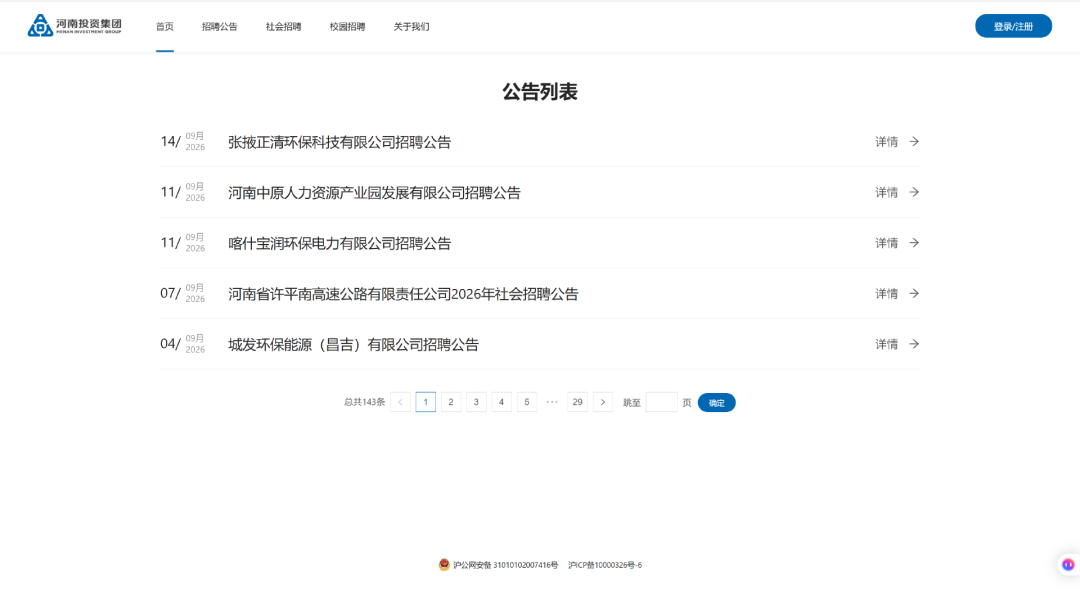Click arrow icon on 河南中原人力资源 row
Viewport: 1080px width, 592px height.
914,192
